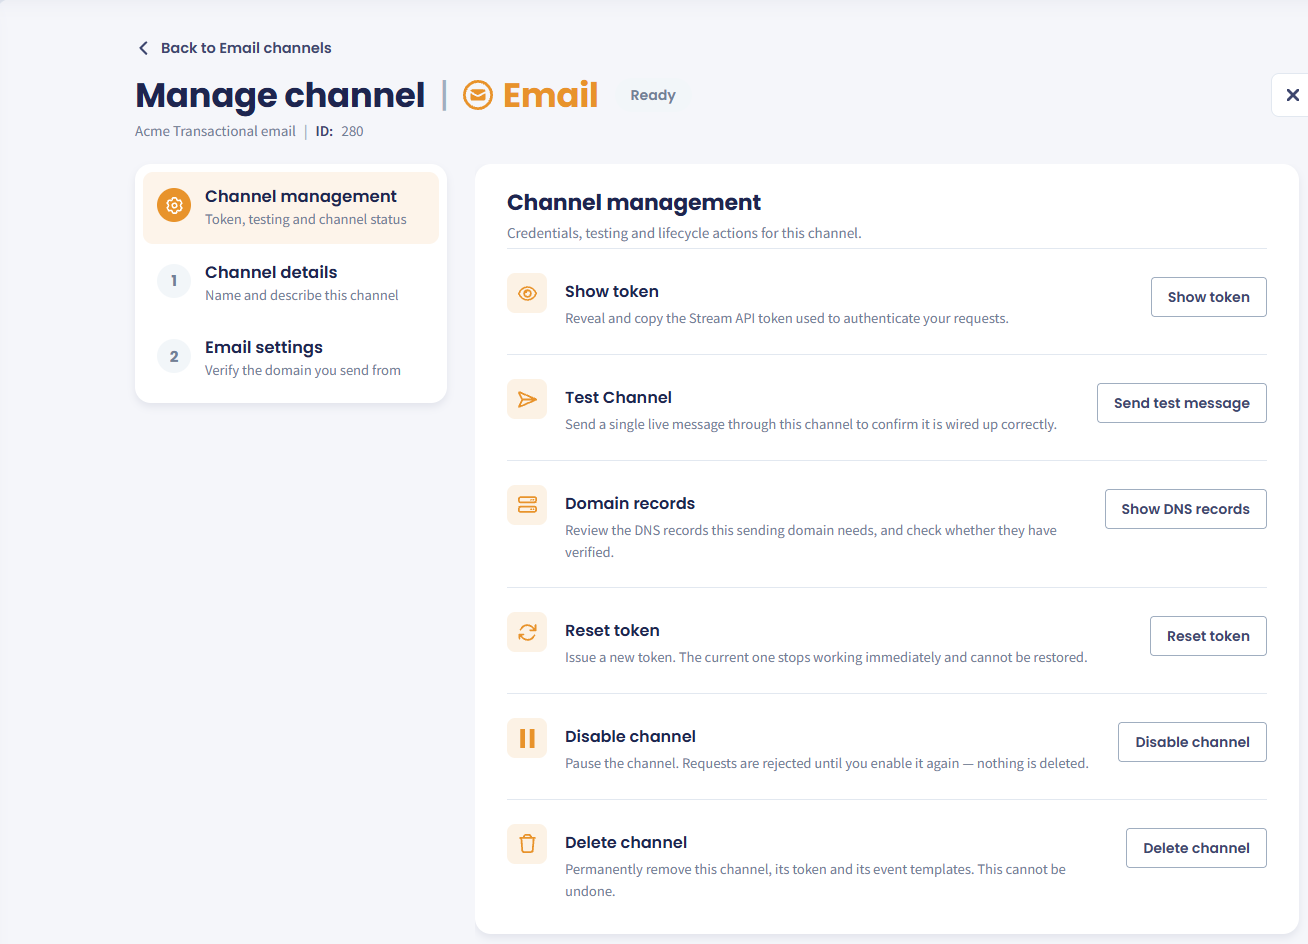This screenshot has height=944, width=1308.
Task: Click the Acme Transactional email name
Action: click(215, 131)
